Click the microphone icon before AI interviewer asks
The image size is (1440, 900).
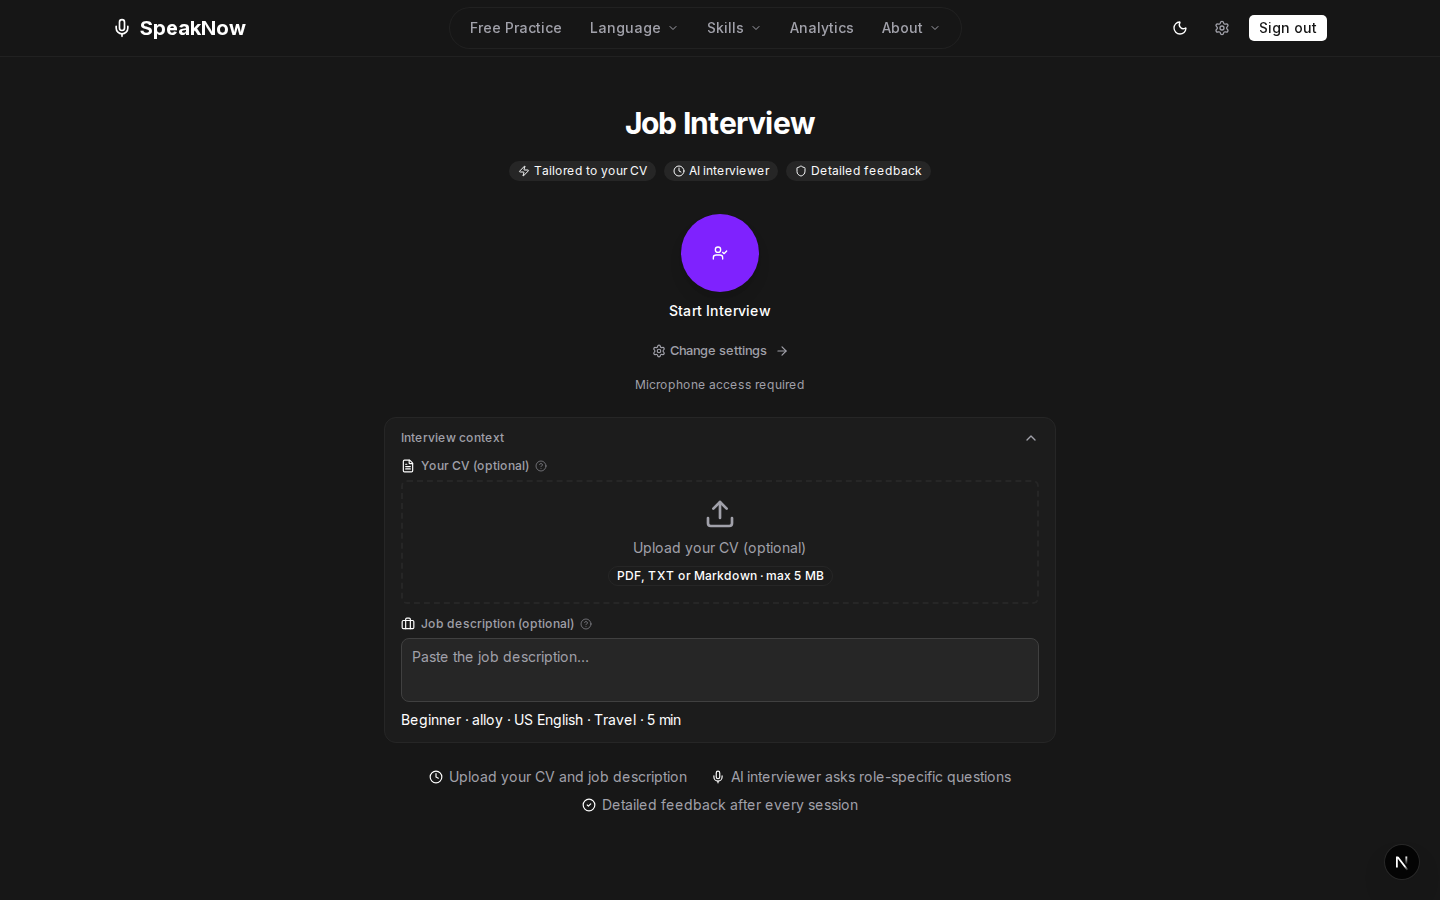click(718, 777)
